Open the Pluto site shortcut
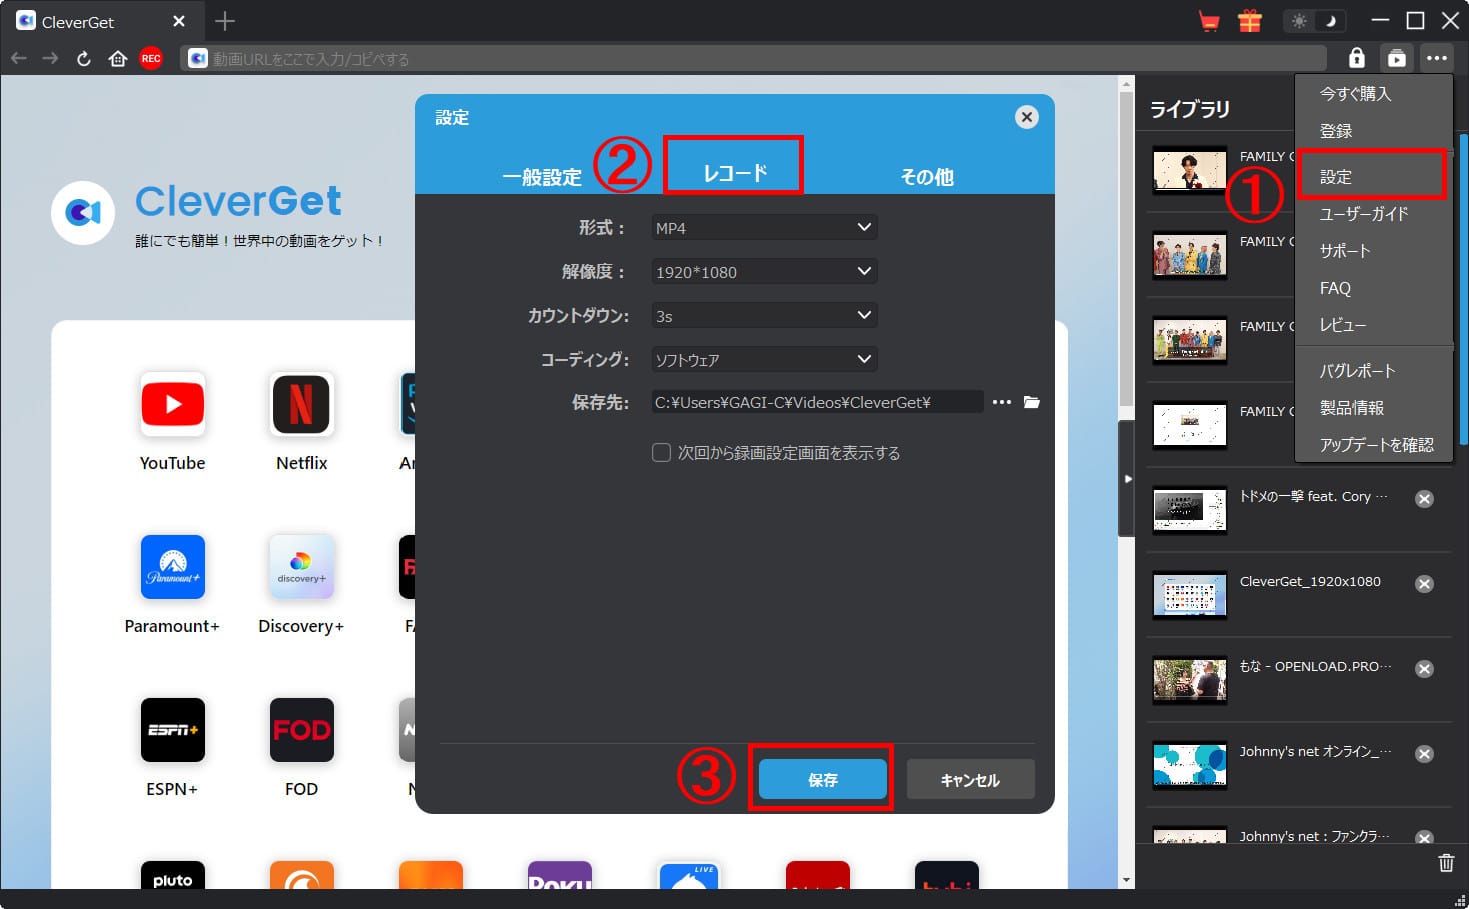Image resolution: width=1469 pixels, height=909 pixels. click(x=173, y=875)
